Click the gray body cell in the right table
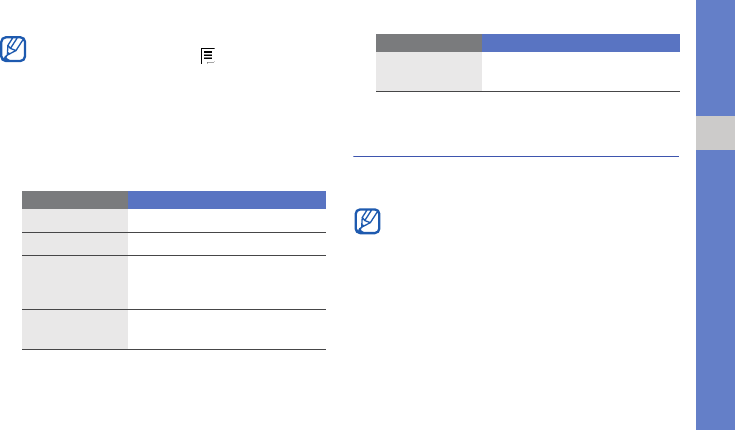The width and height of the screenshot is (735, 430). click(428, 71)
